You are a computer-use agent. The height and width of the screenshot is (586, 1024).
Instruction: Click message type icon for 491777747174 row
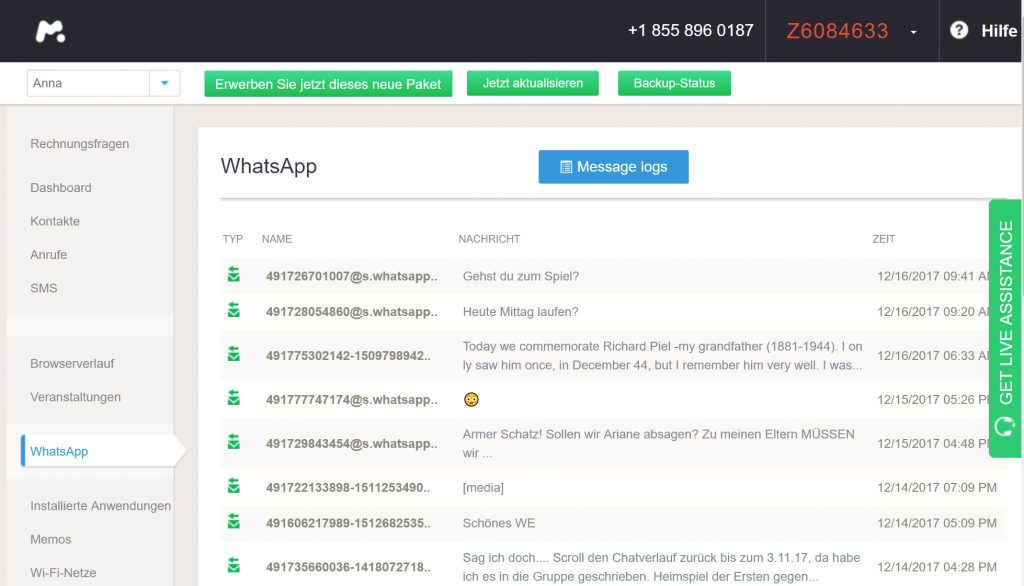[234, 398]
